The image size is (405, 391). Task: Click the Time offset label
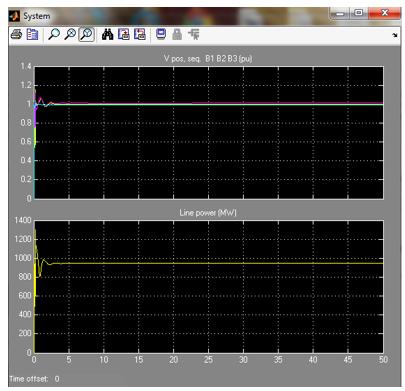click(x=29, y=379)
